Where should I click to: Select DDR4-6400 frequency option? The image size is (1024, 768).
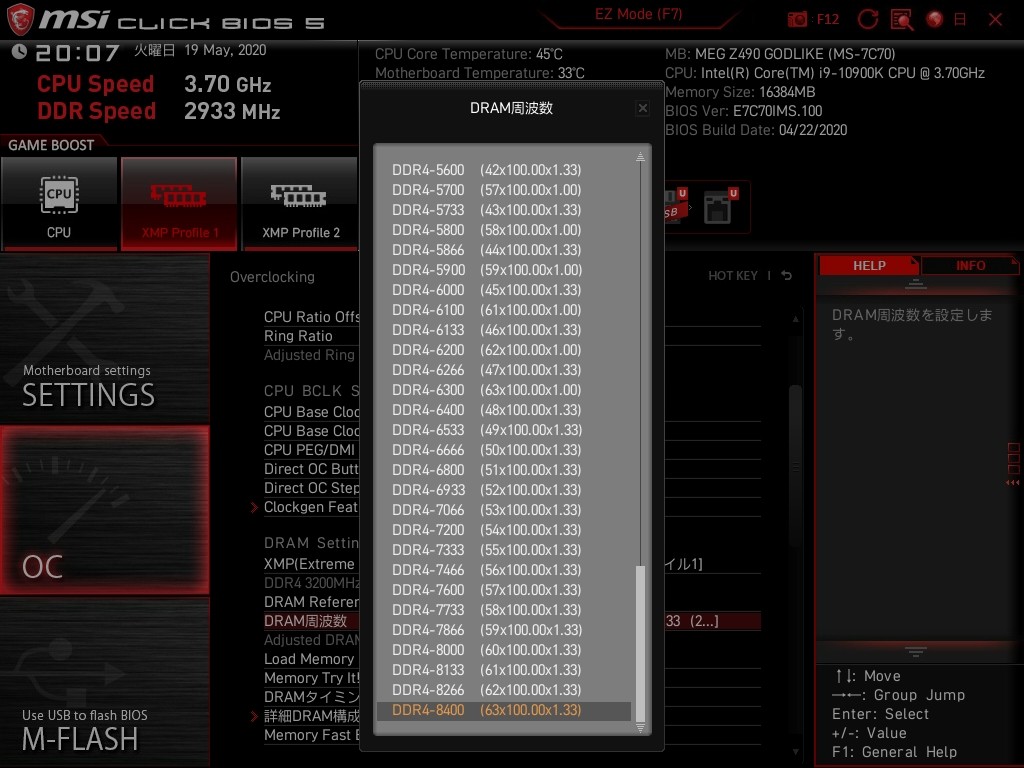[x=504, y=410]
